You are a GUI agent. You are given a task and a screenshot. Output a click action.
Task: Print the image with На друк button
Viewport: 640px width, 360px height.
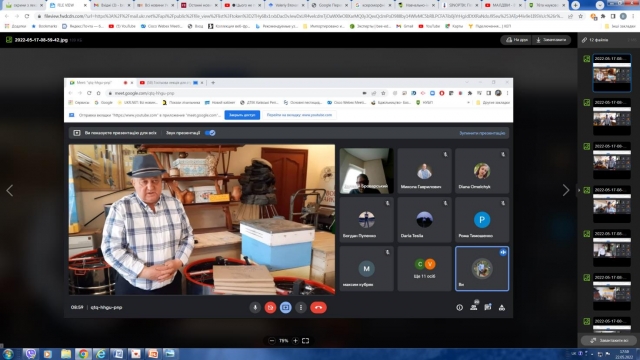(x=517, y=40)
